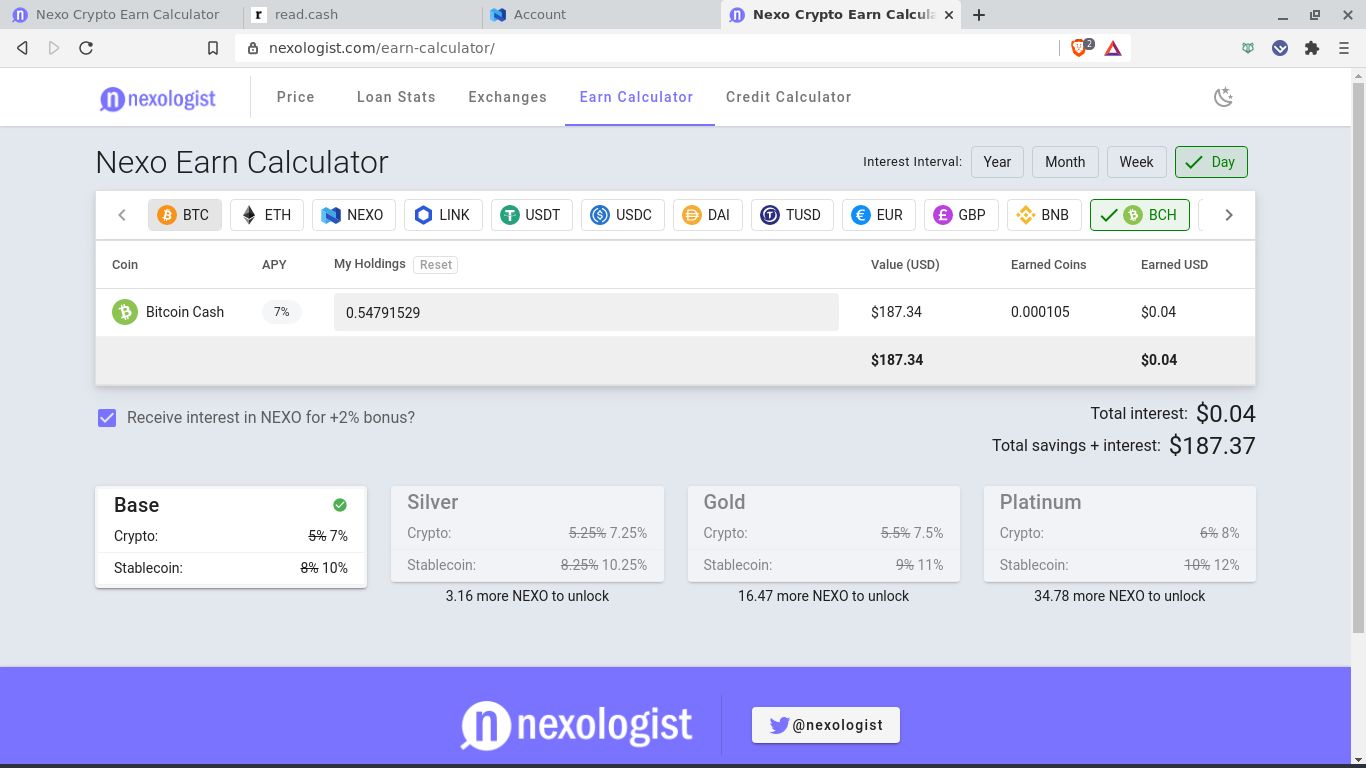The image size is (1366, 768).
Task: Uncheck Receive interest in NEXO bonus checkbox
Action: (107, 418)
